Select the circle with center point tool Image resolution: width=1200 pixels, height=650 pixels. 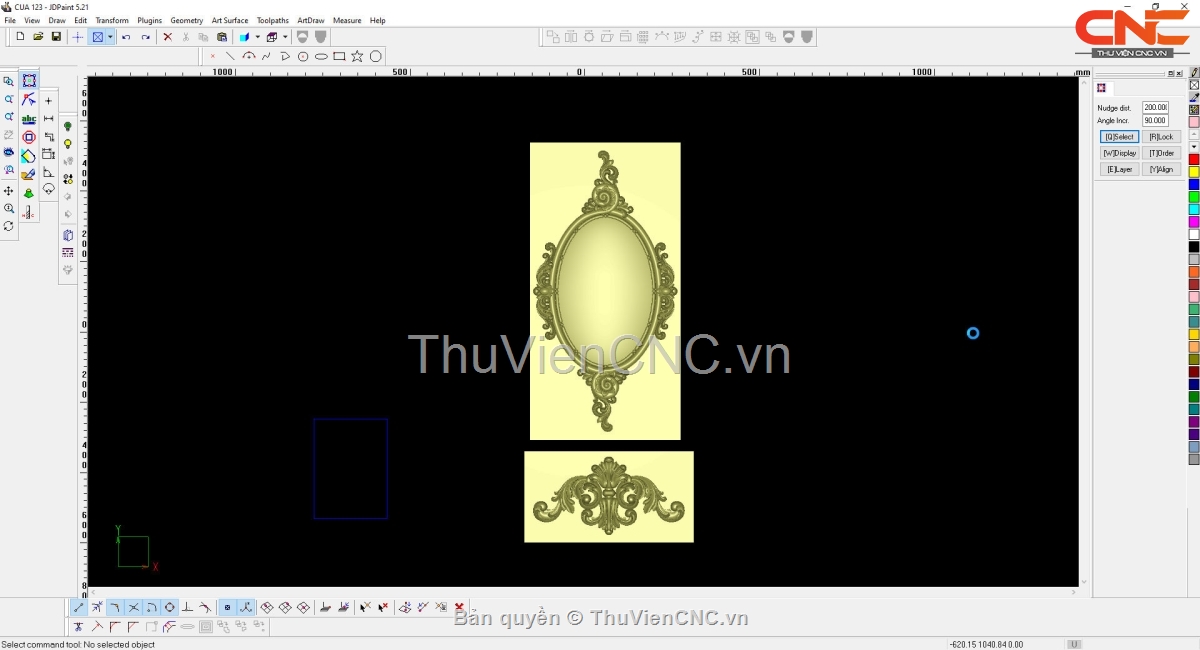pyautogui.click(x=303, y=56)
